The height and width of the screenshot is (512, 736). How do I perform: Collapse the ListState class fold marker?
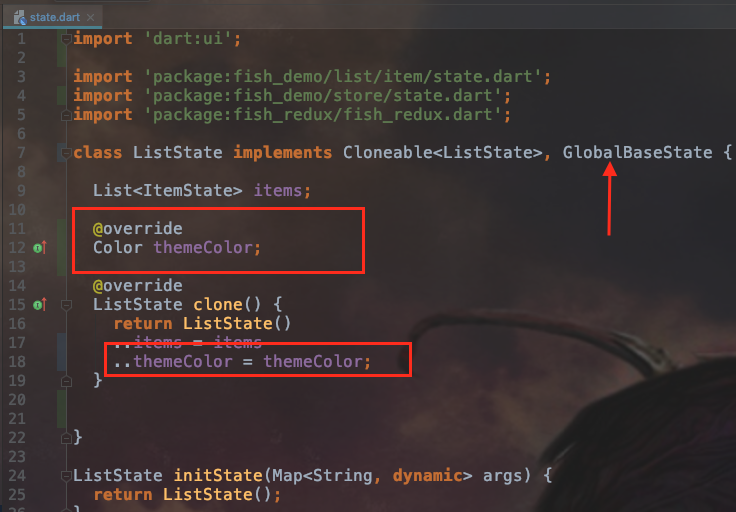pyautogui.click(x=66, y=153)
